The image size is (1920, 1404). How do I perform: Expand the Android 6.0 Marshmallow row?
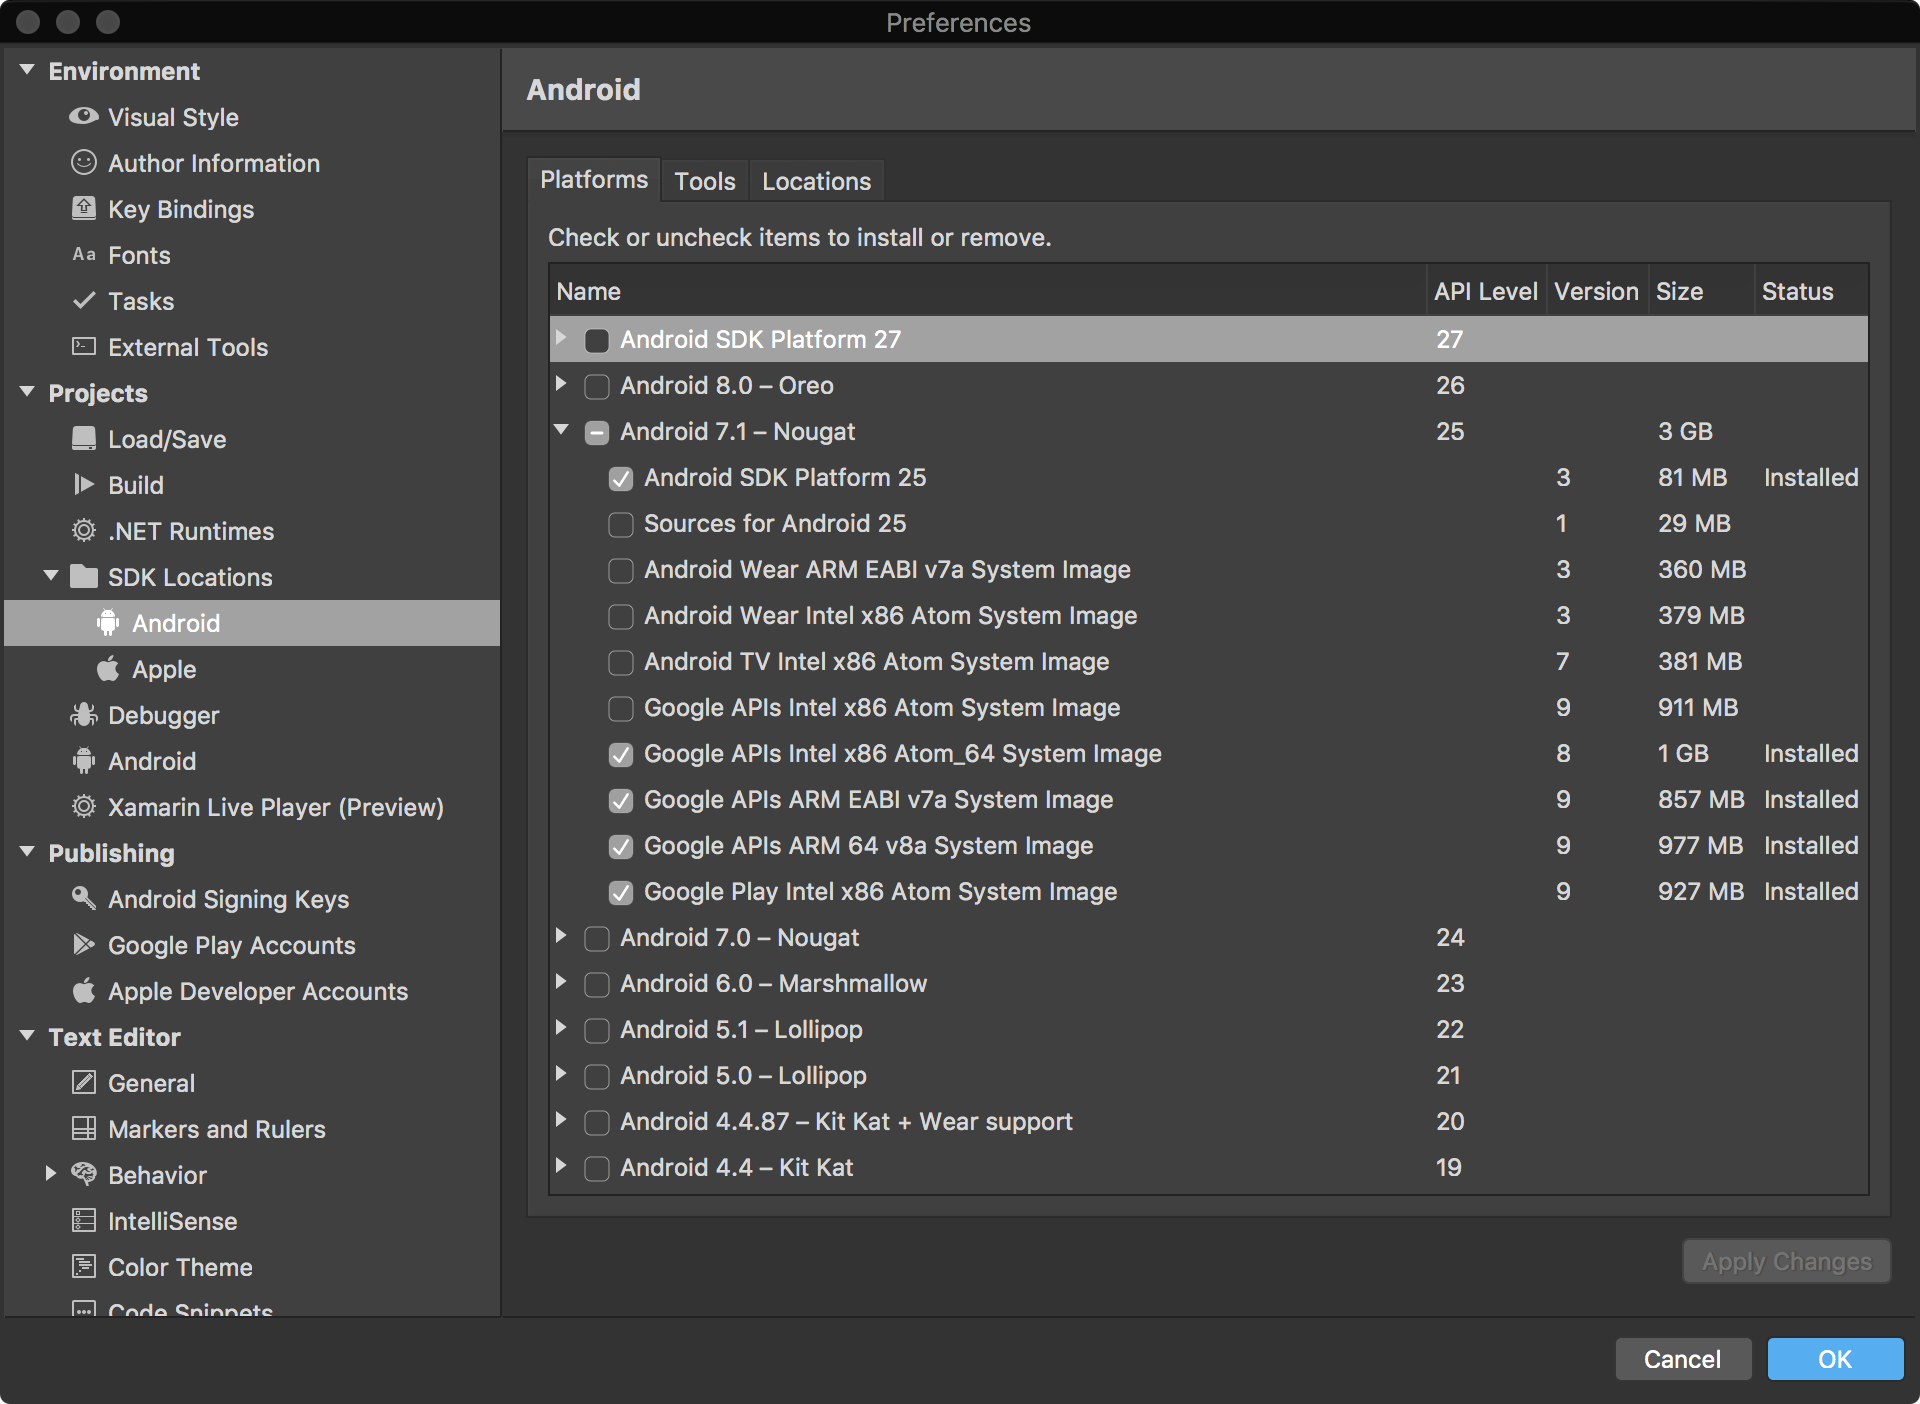click(x=561, y=984)
